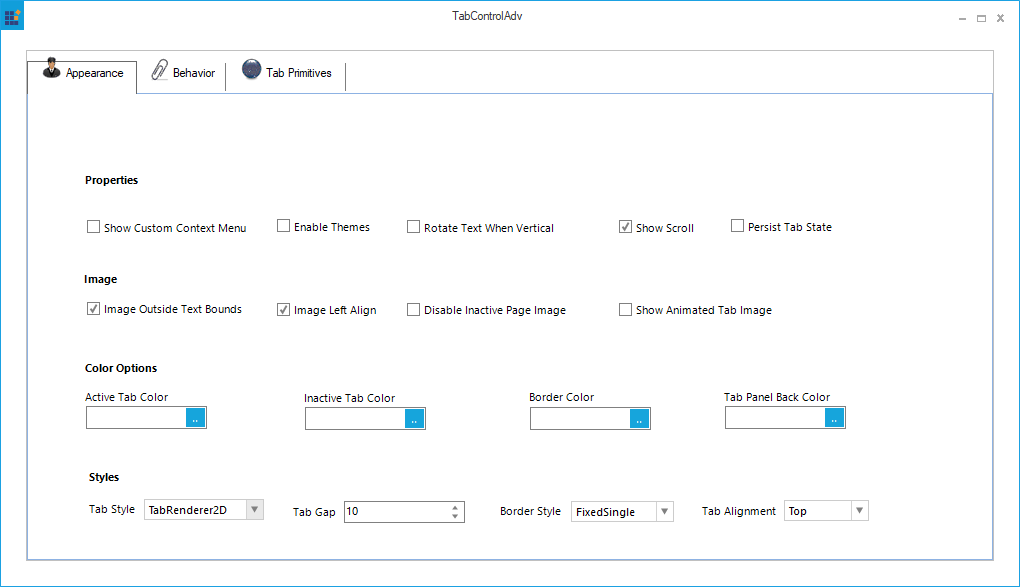Check the Enable Themes option
Screen dimensions: 1020x587
283,226
